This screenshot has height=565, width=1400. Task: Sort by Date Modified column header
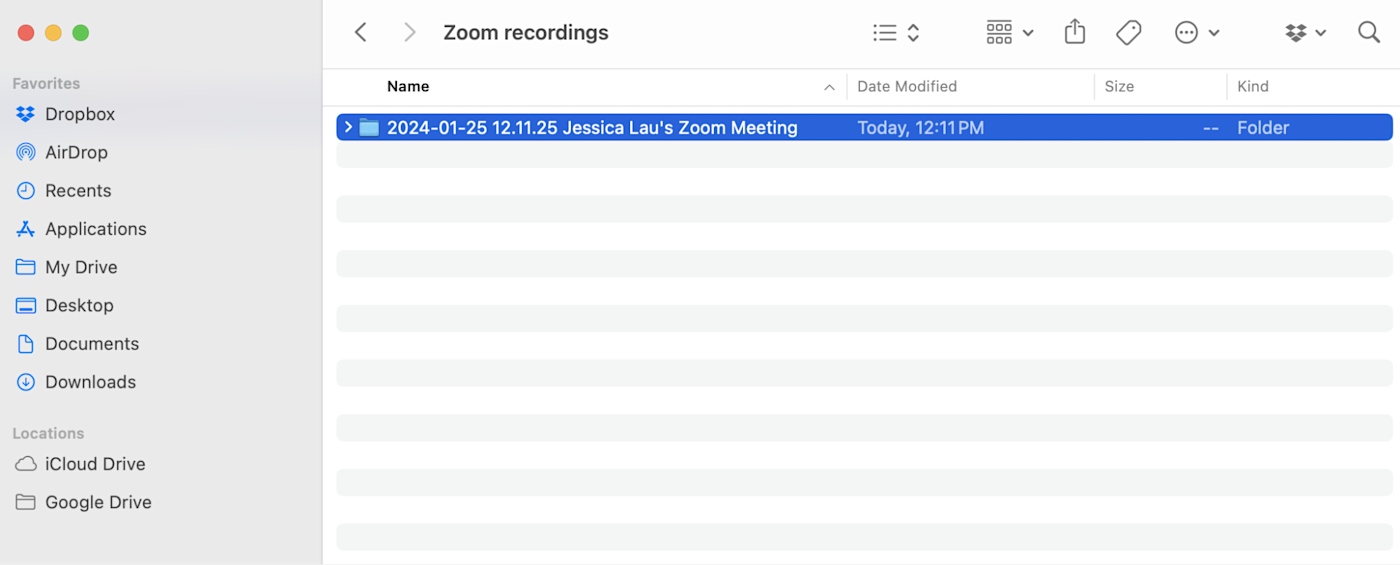point(907,86)
